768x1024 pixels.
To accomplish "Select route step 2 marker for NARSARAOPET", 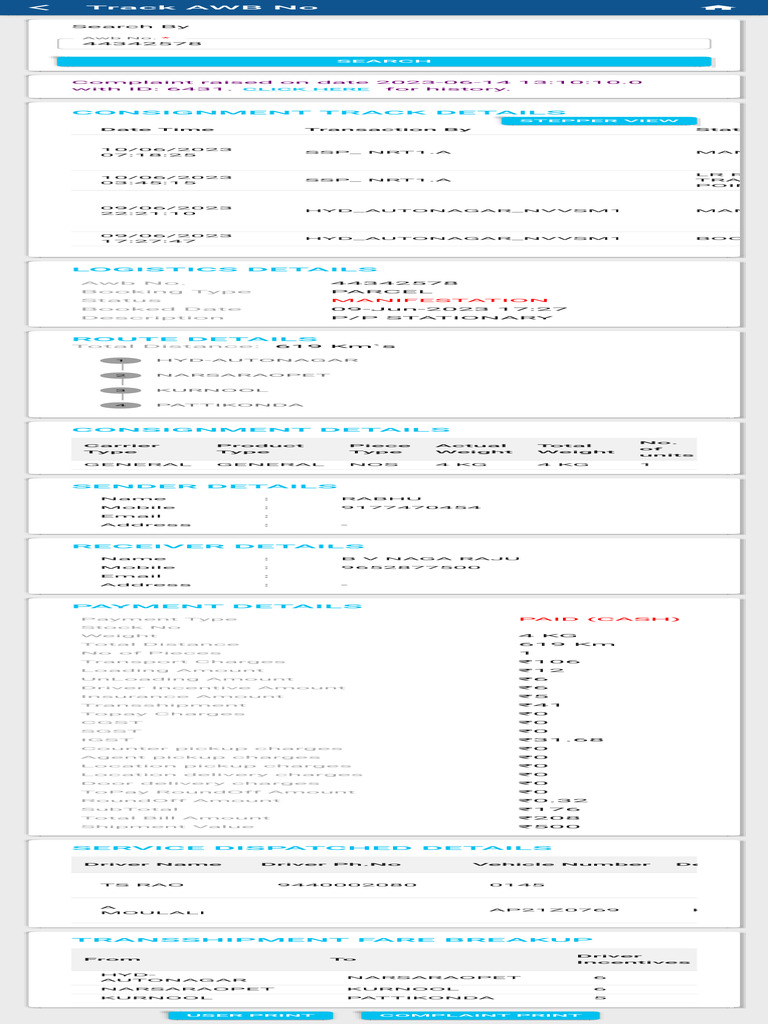I will pyautogui.click(x=121, y=376).
